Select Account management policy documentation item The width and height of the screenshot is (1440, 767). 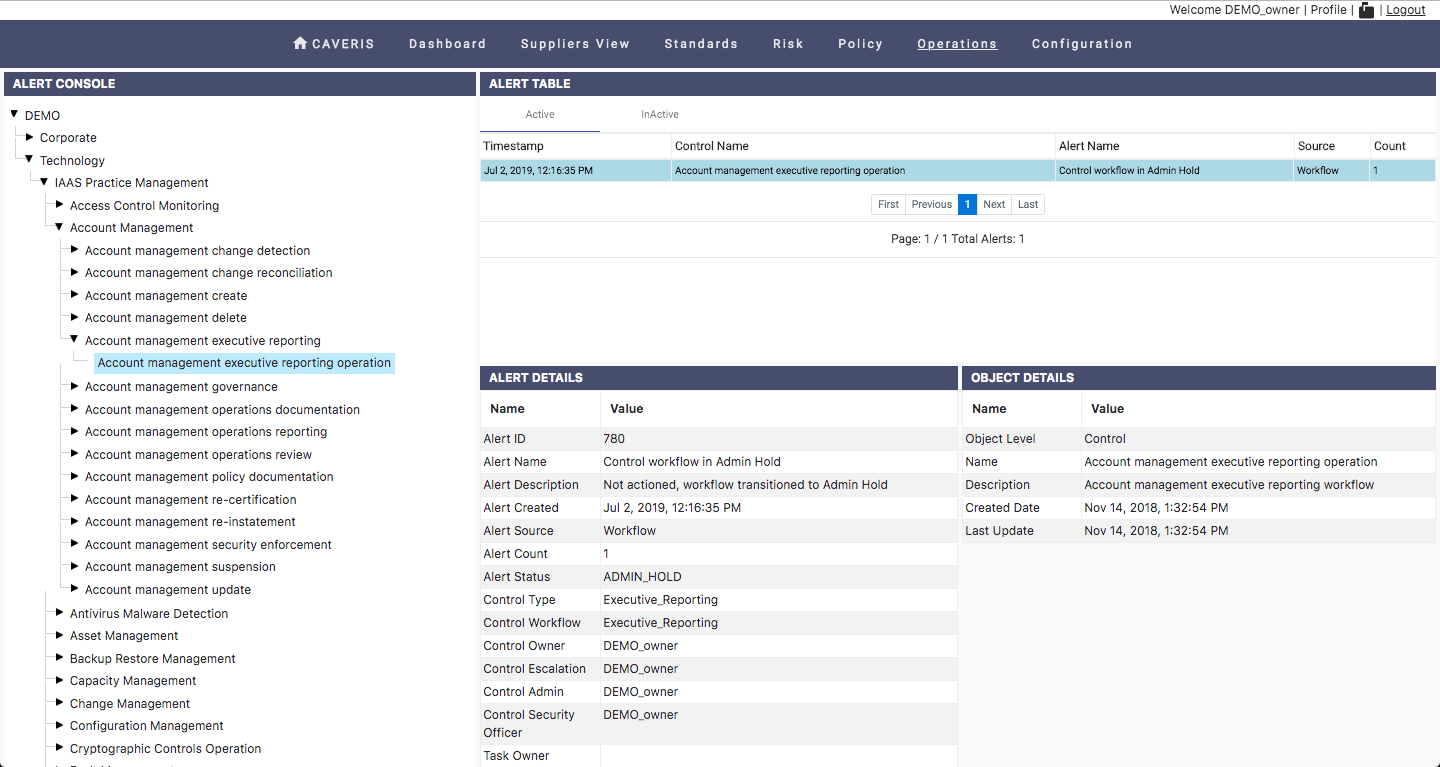209,477
